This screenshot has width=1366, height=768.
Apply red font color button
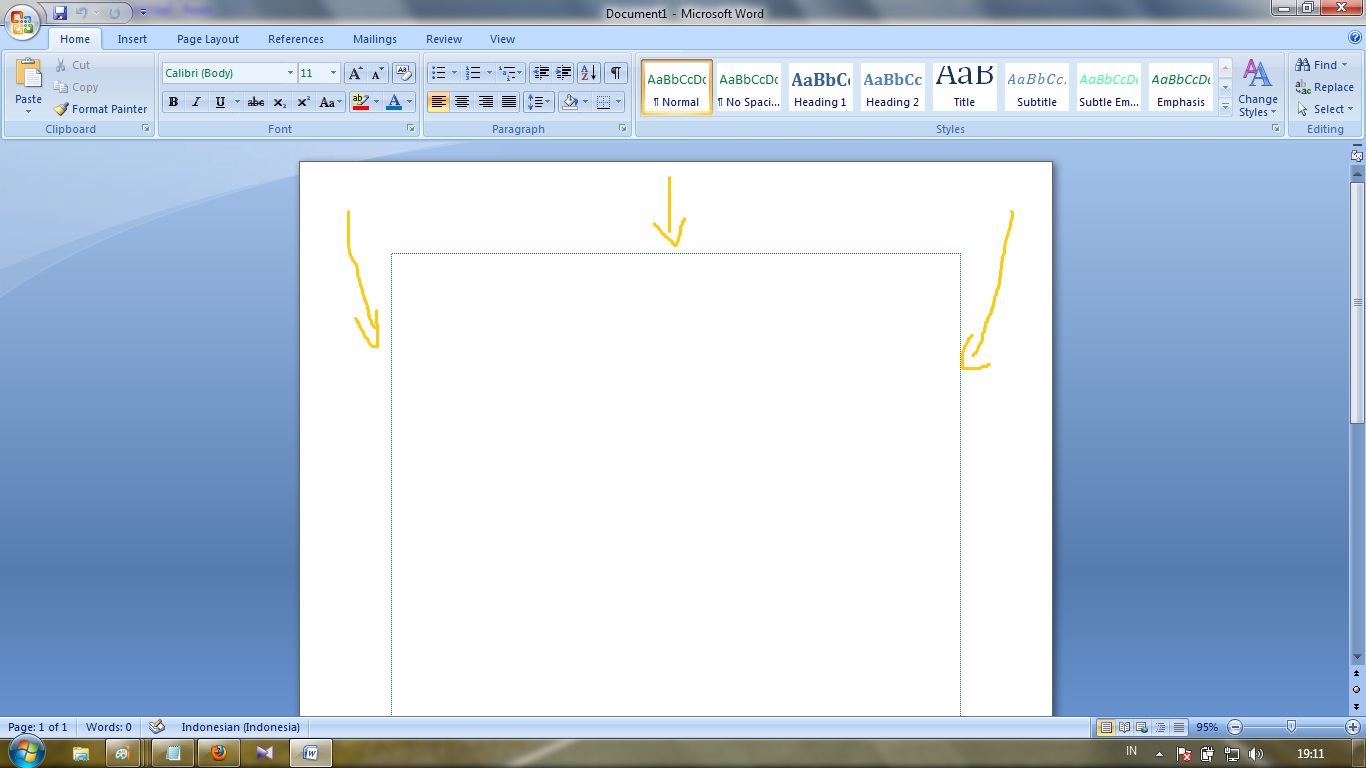pos(394,102)
